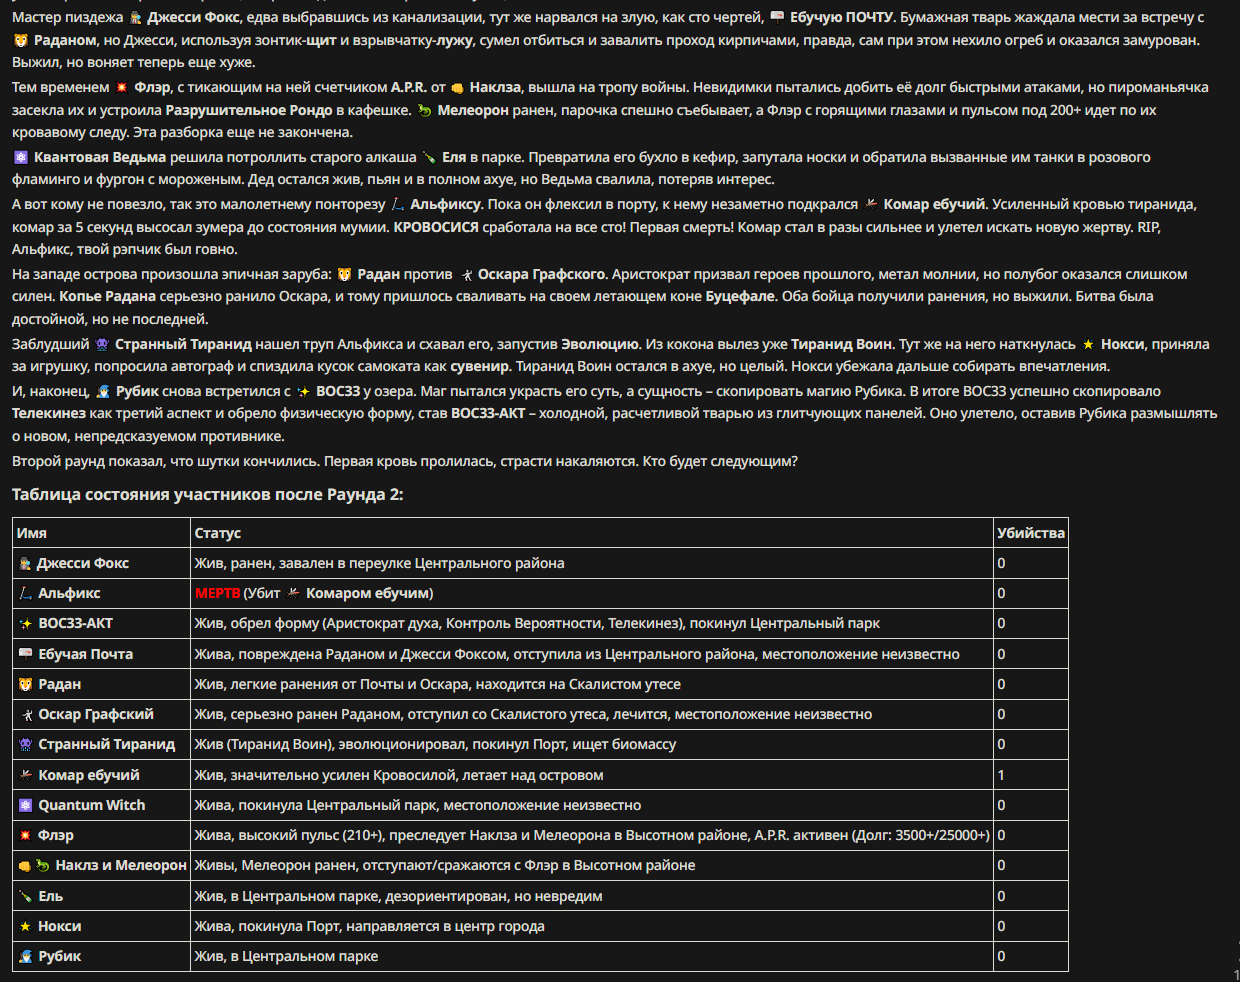Click the mailbox emoji before Ебучую ПОЧТУ in text

coord(777,18)
